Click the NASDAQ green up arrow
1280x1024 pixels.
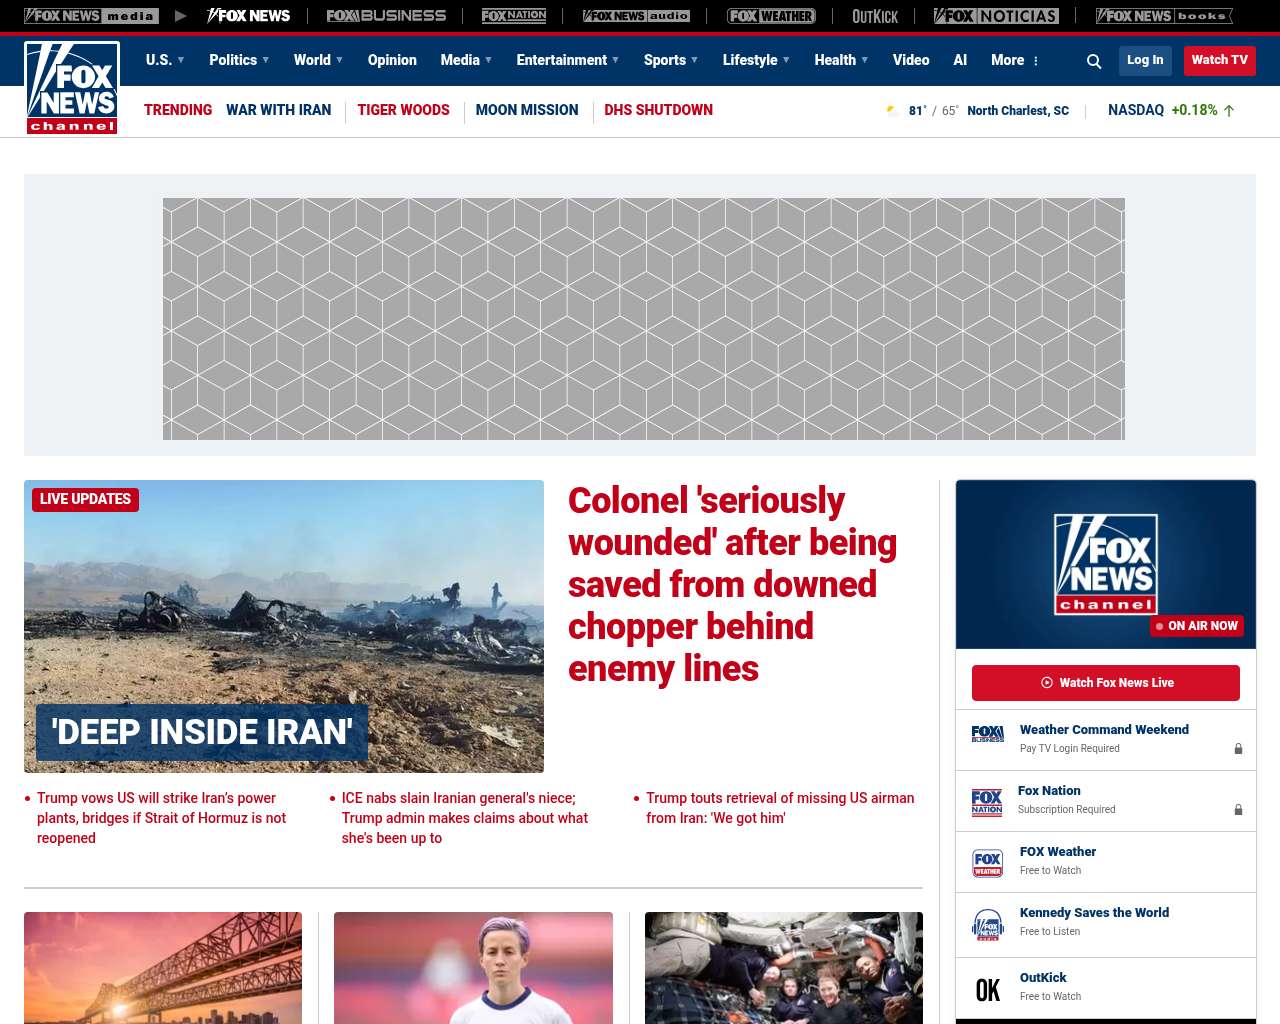point(1229,110)
